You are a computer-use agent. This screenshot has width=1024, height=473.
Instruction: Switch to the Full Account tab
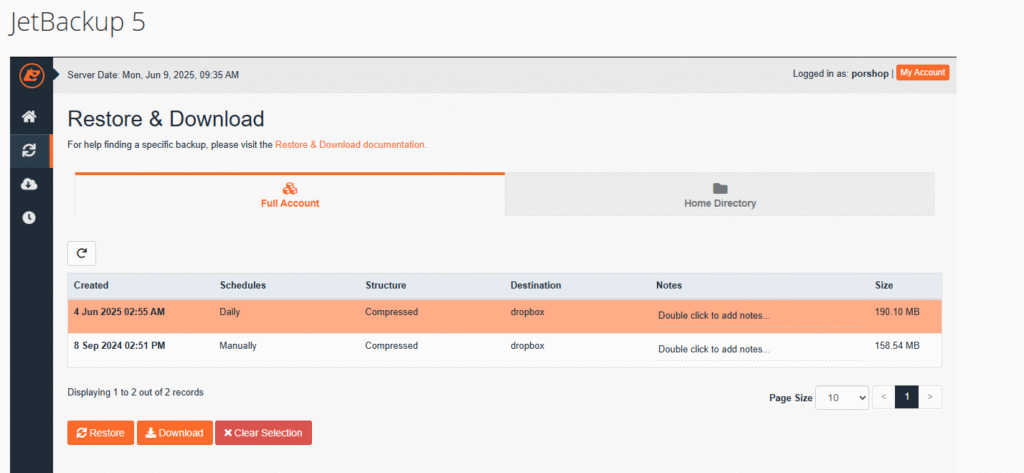(290, 195)
